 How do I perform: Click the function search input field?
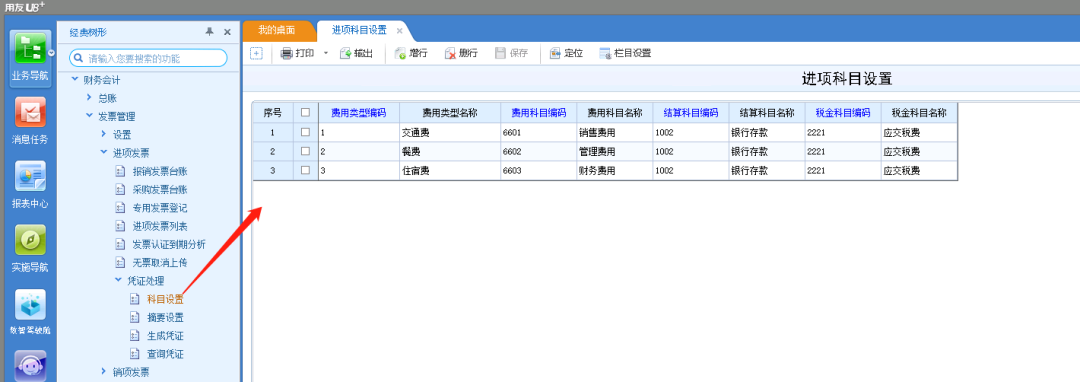pos(148,59)
